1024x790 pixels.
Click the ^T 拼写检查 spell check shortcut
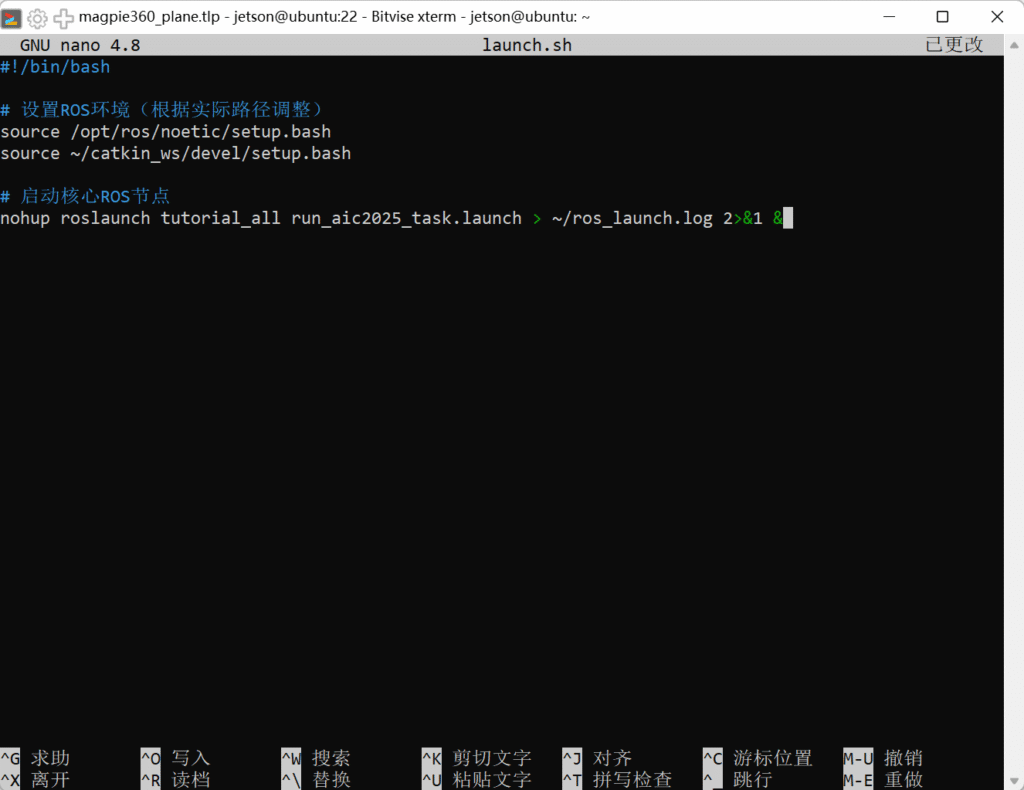point(617,779)
